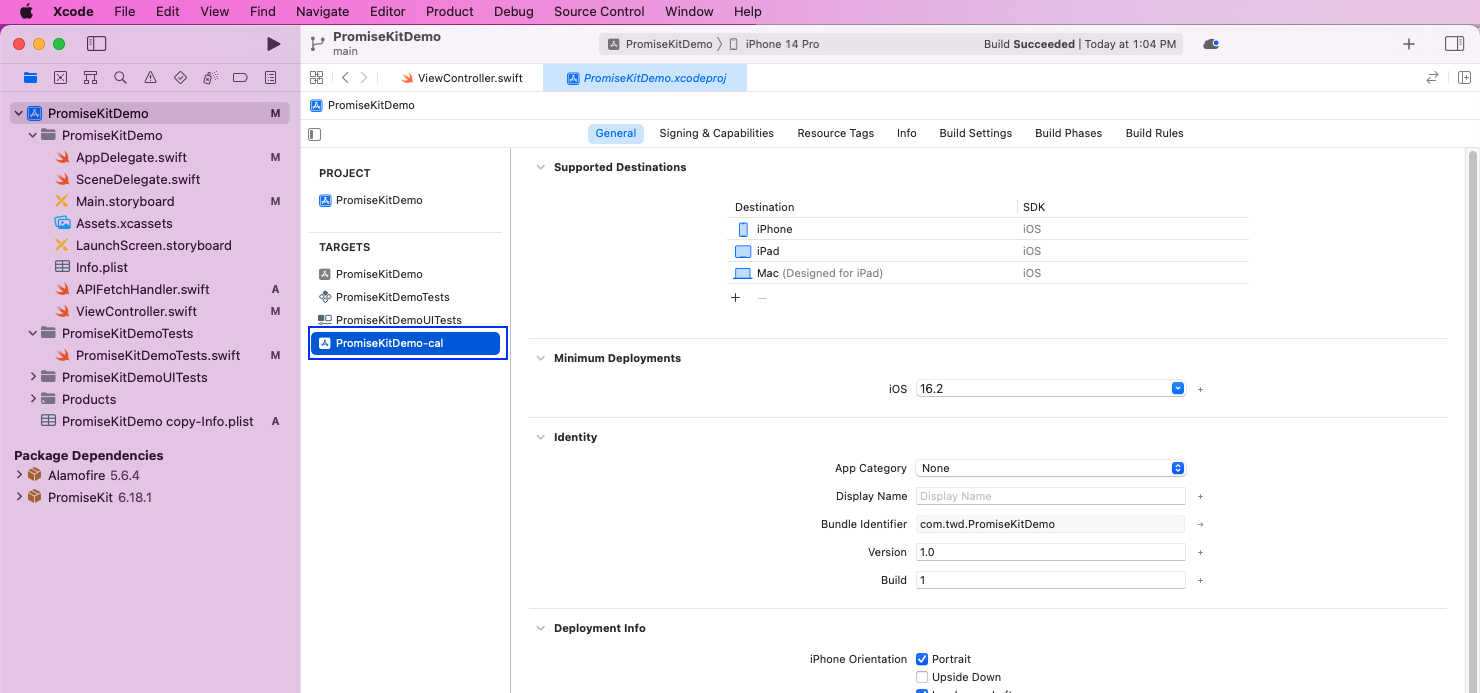Click the Version field showing 1.0
1480x693 pixels.
pos(1051,552)
